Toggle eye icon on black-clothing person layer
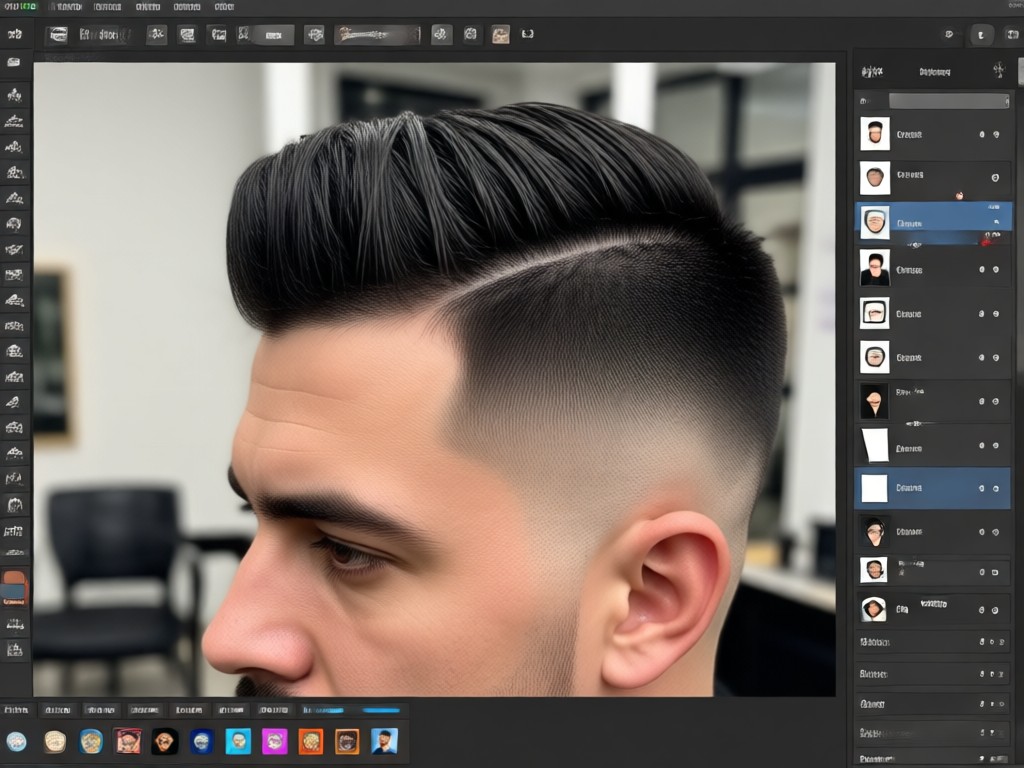Image resolution: width=1024 pixels, height=768 pixels. tap(996, 270)
